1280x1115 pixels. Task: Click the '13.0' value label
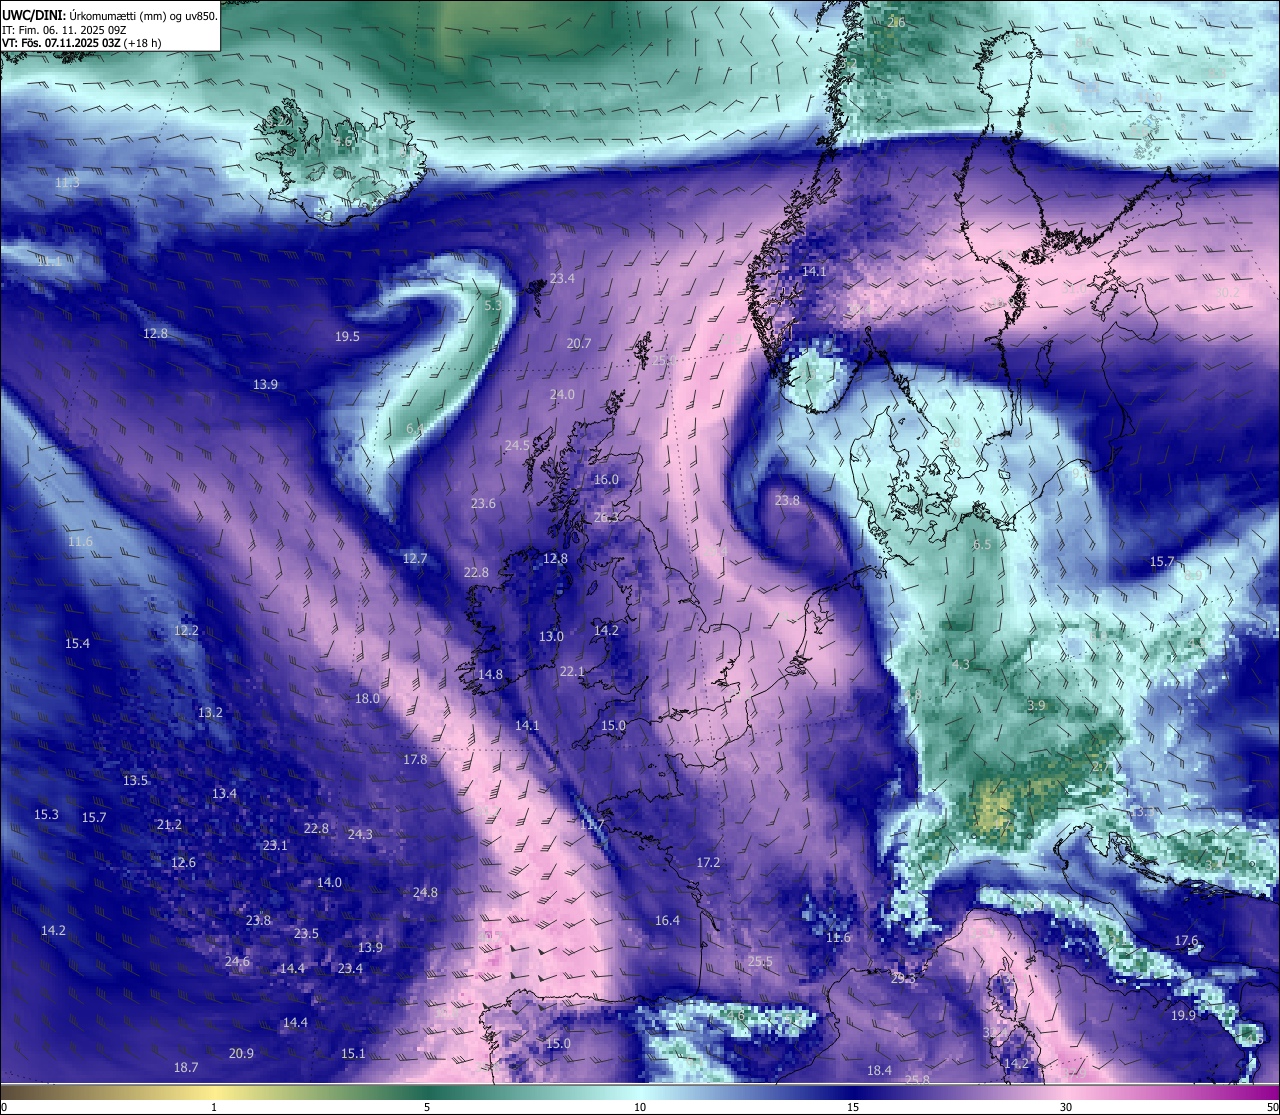click(551, 637)
